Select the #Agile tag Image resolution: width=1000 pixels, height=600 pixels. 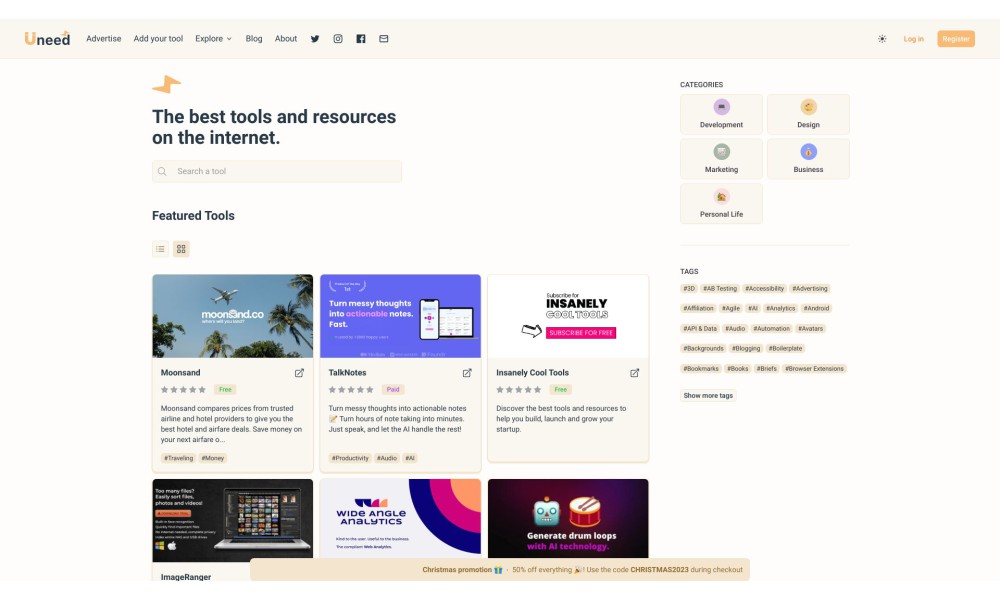point(731,309)
